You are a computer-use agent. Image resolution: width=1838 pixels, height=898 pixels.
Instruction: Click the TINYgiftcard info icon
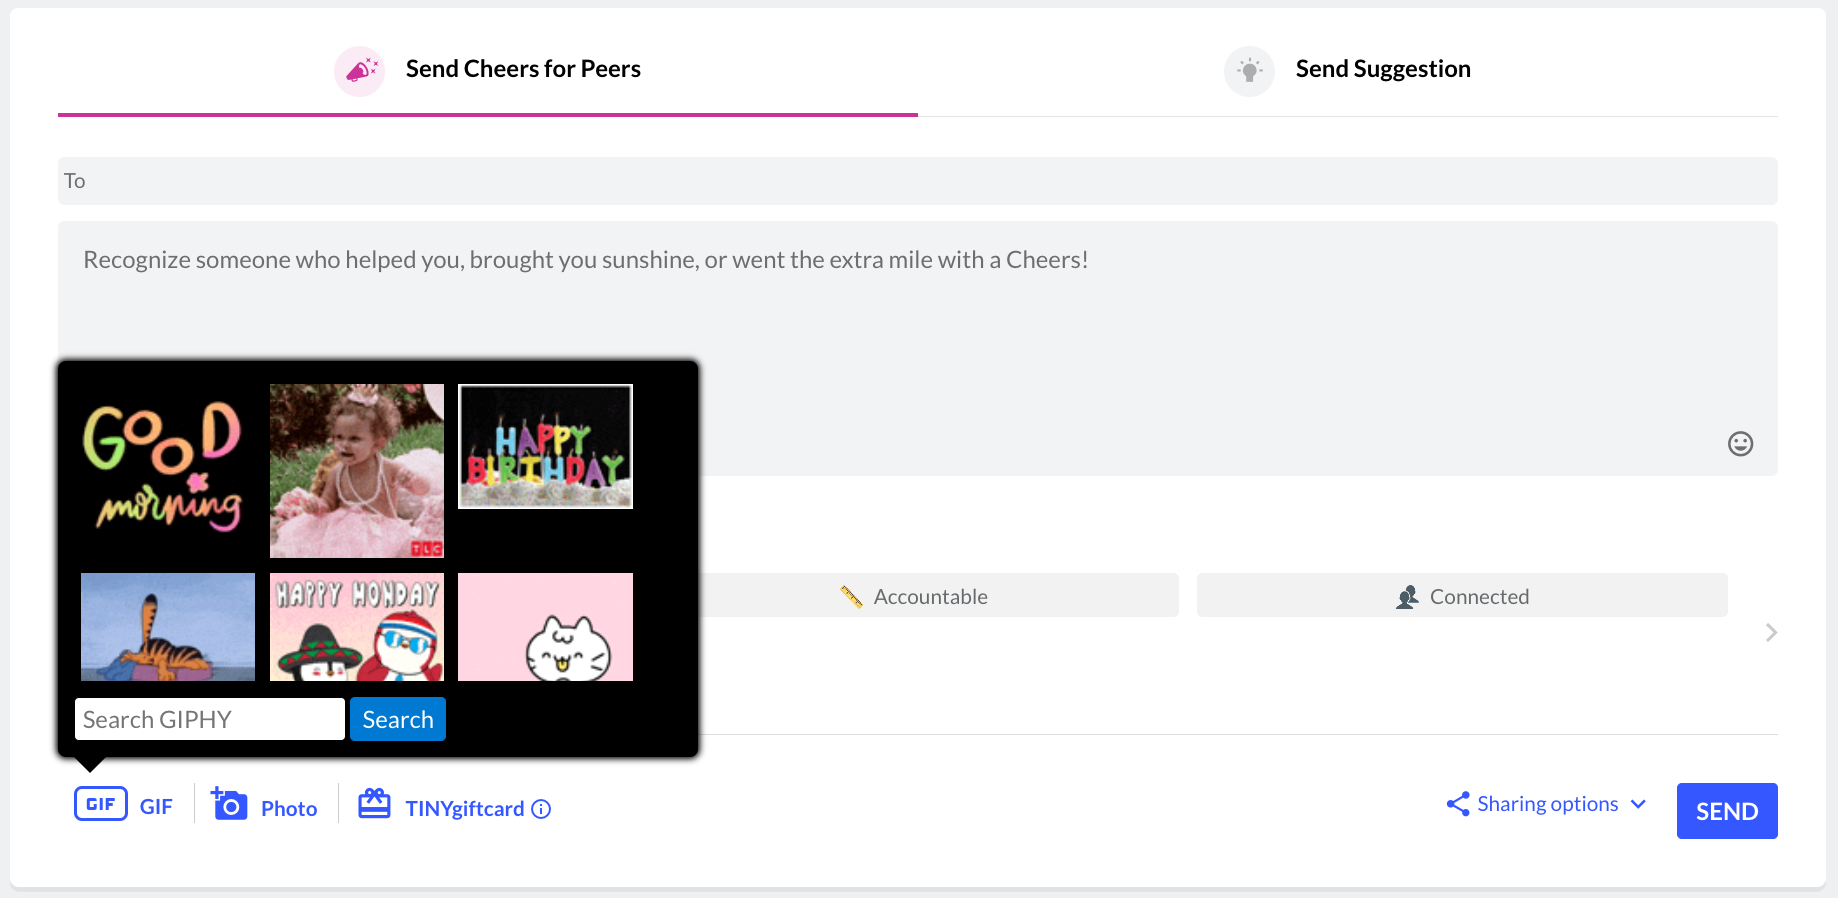[541, 809]
